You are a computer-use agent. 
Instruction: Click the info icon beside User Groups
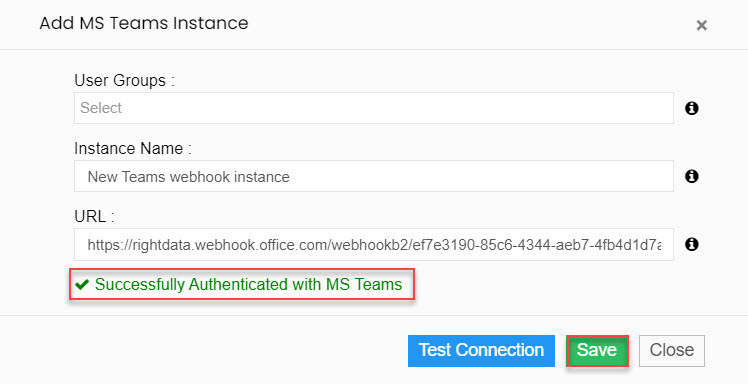pos(692,108)
